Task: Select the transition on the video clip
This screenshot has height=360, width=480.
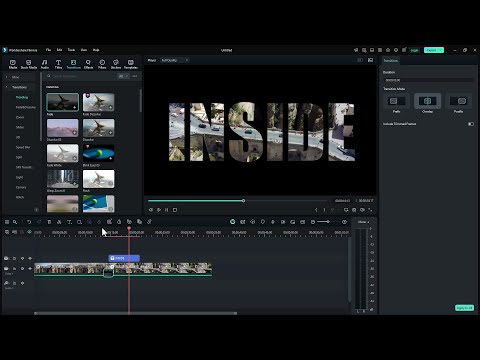Action: (x=108, y=273)
